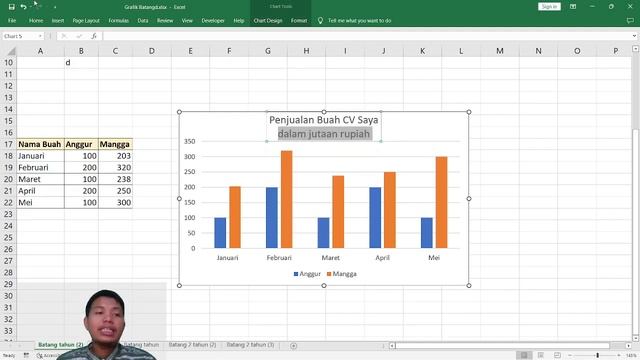This screenshot has width=640, height=360.
Task: Click the Save icon in the title bar
Action: [x=11, y=7]
